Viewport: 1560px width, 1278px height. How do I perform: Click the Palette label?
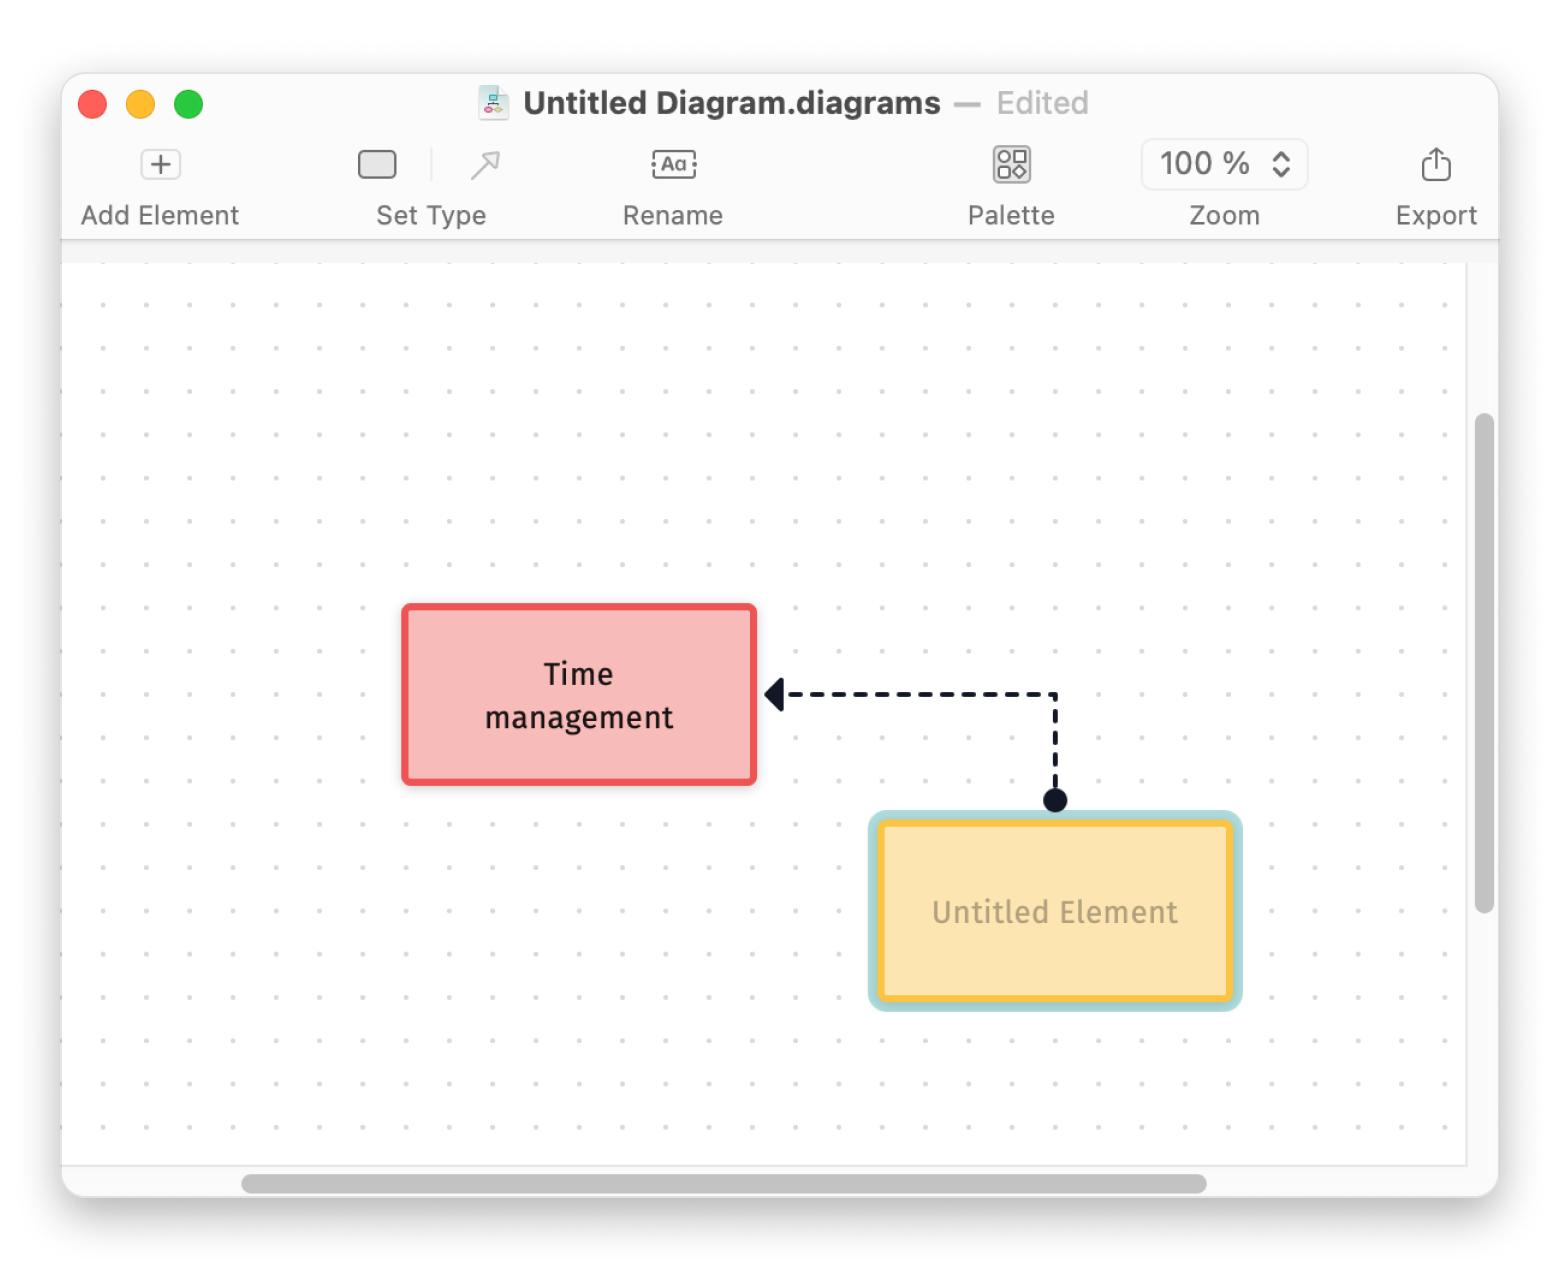[x=1011, y=216]
